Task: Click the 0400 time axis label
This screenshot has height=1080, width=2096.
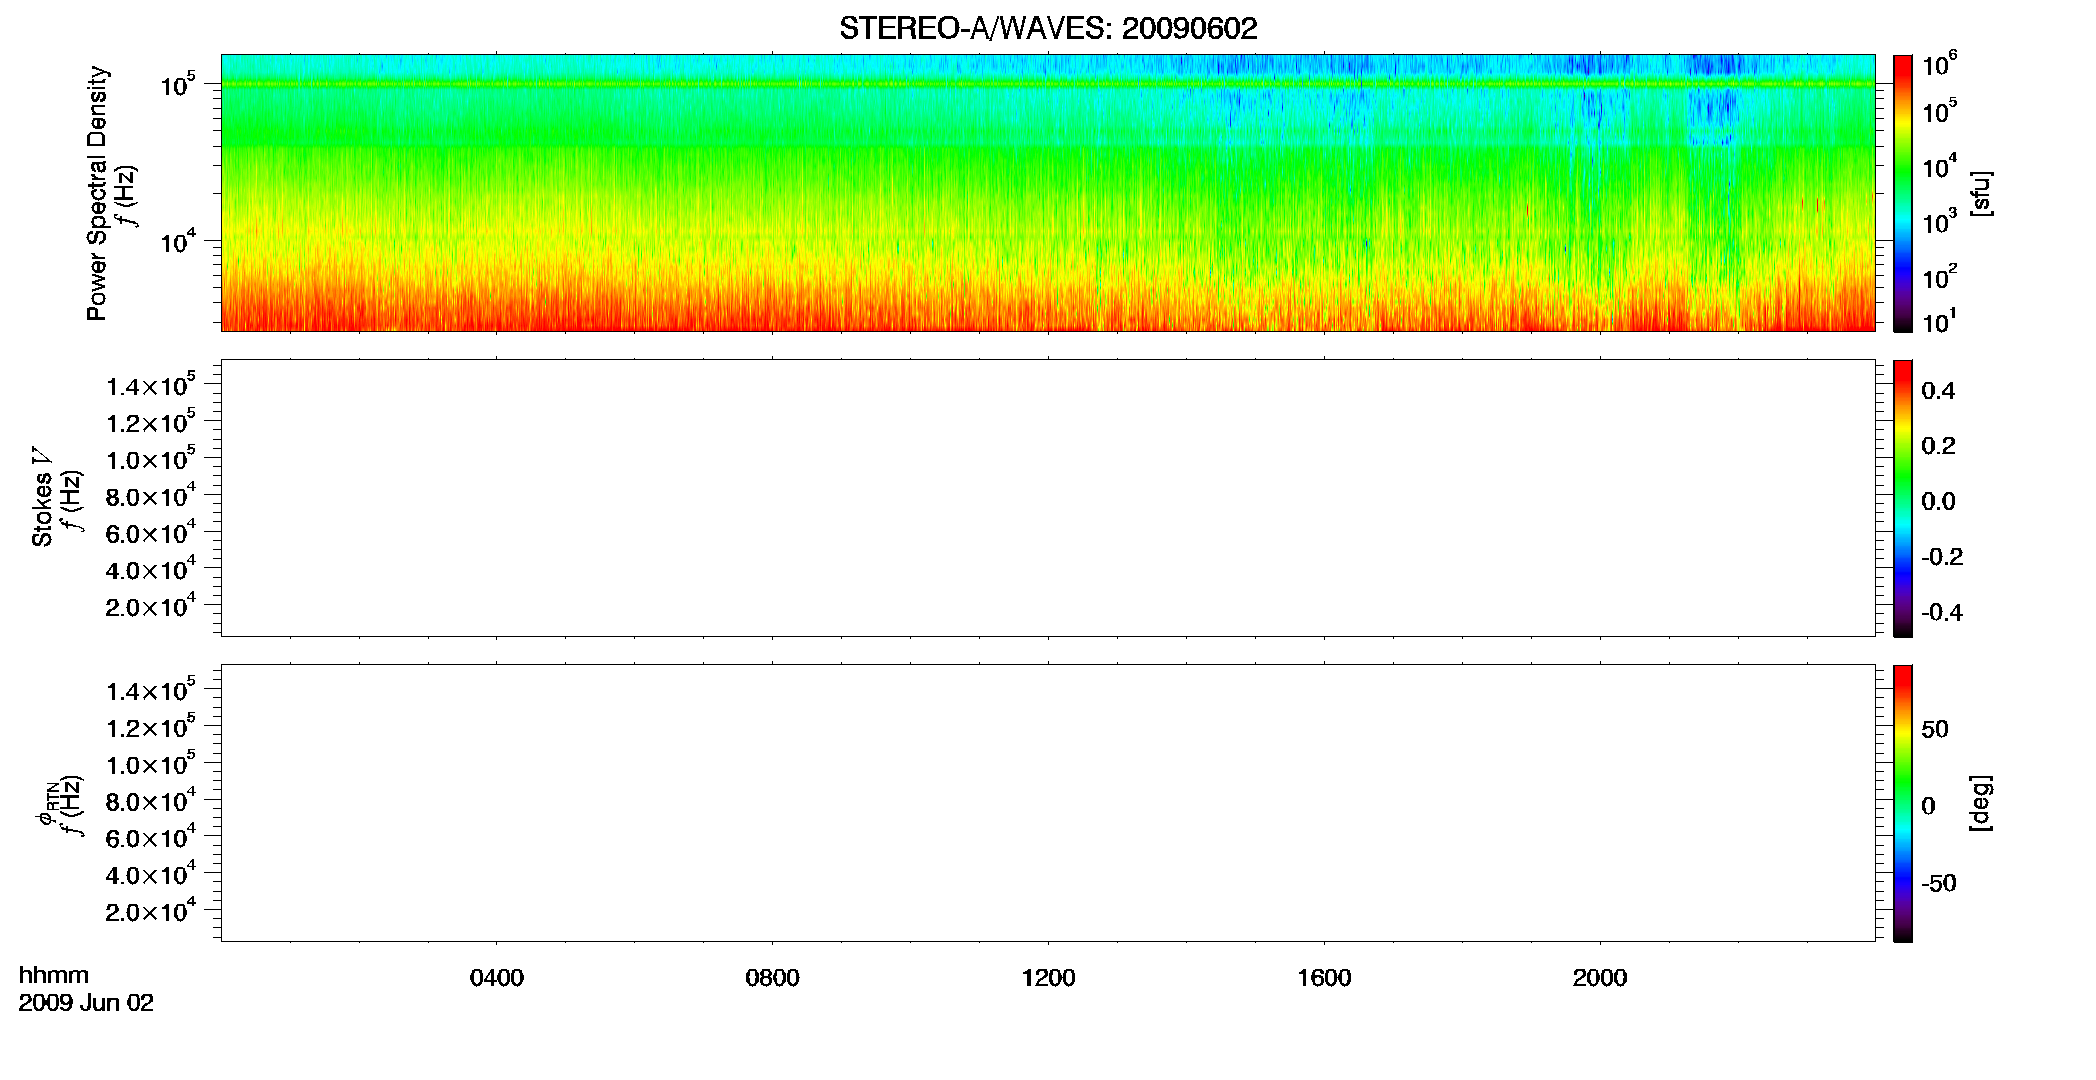Action: click(x=497, y=978)
